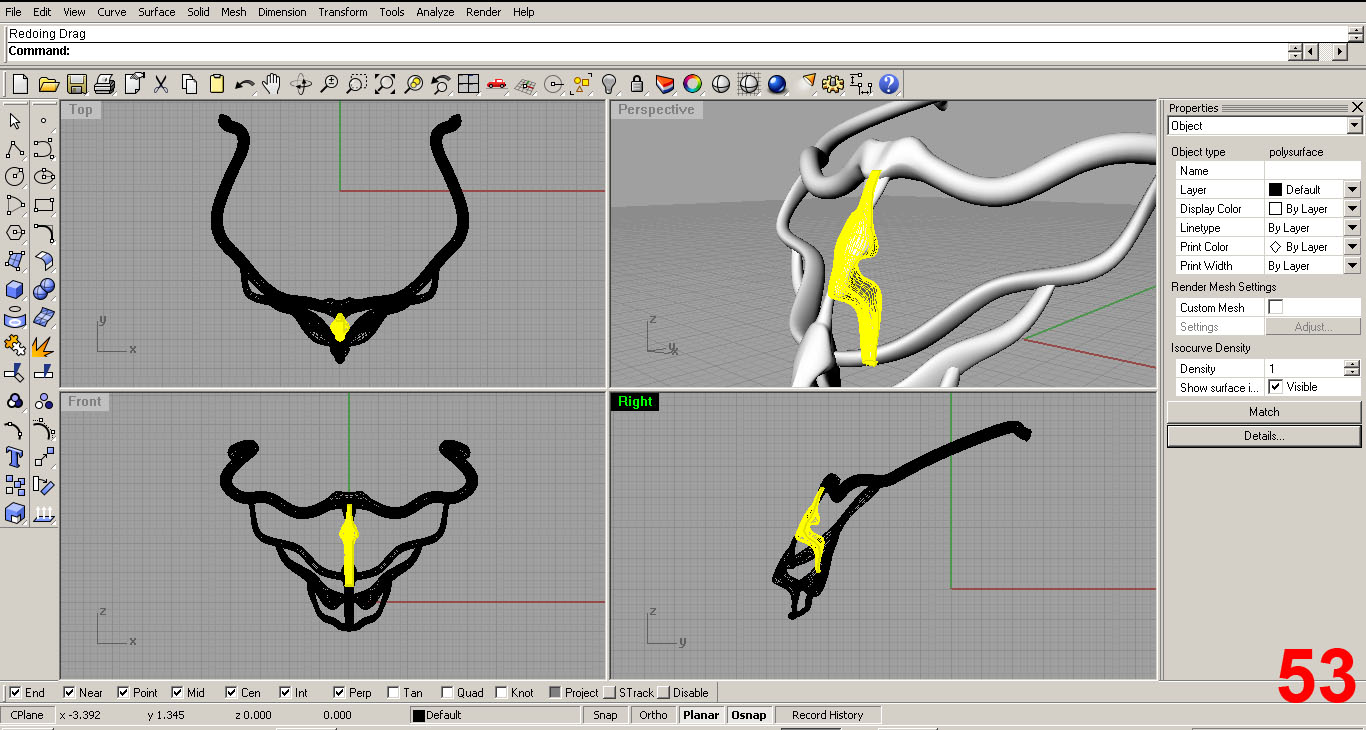Select the Text T tool in sidebar
The height and width of the screenshot is (730, 1366).
(15, 458)
